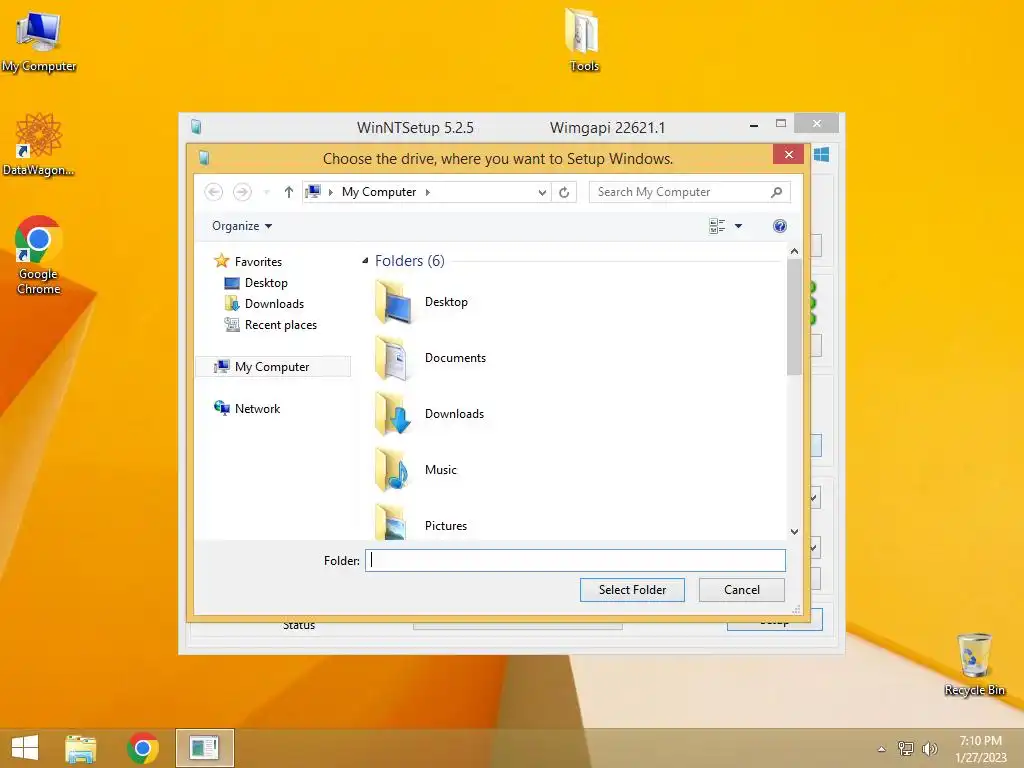This screenshot has width=1024, height=768.
Task: Select the Music folder
Action: pos(417,470)
